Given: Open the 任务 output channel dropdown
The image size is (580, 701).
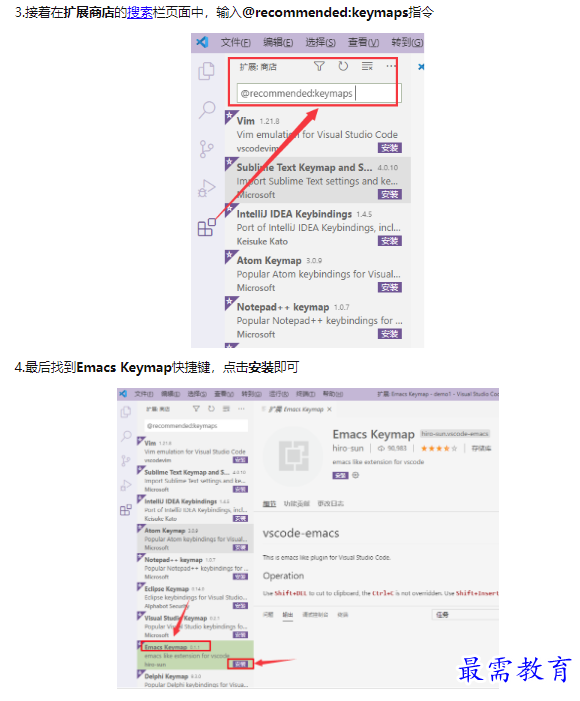Looking at the screenshot, I should pyautogui.click(x=465, y=615).
